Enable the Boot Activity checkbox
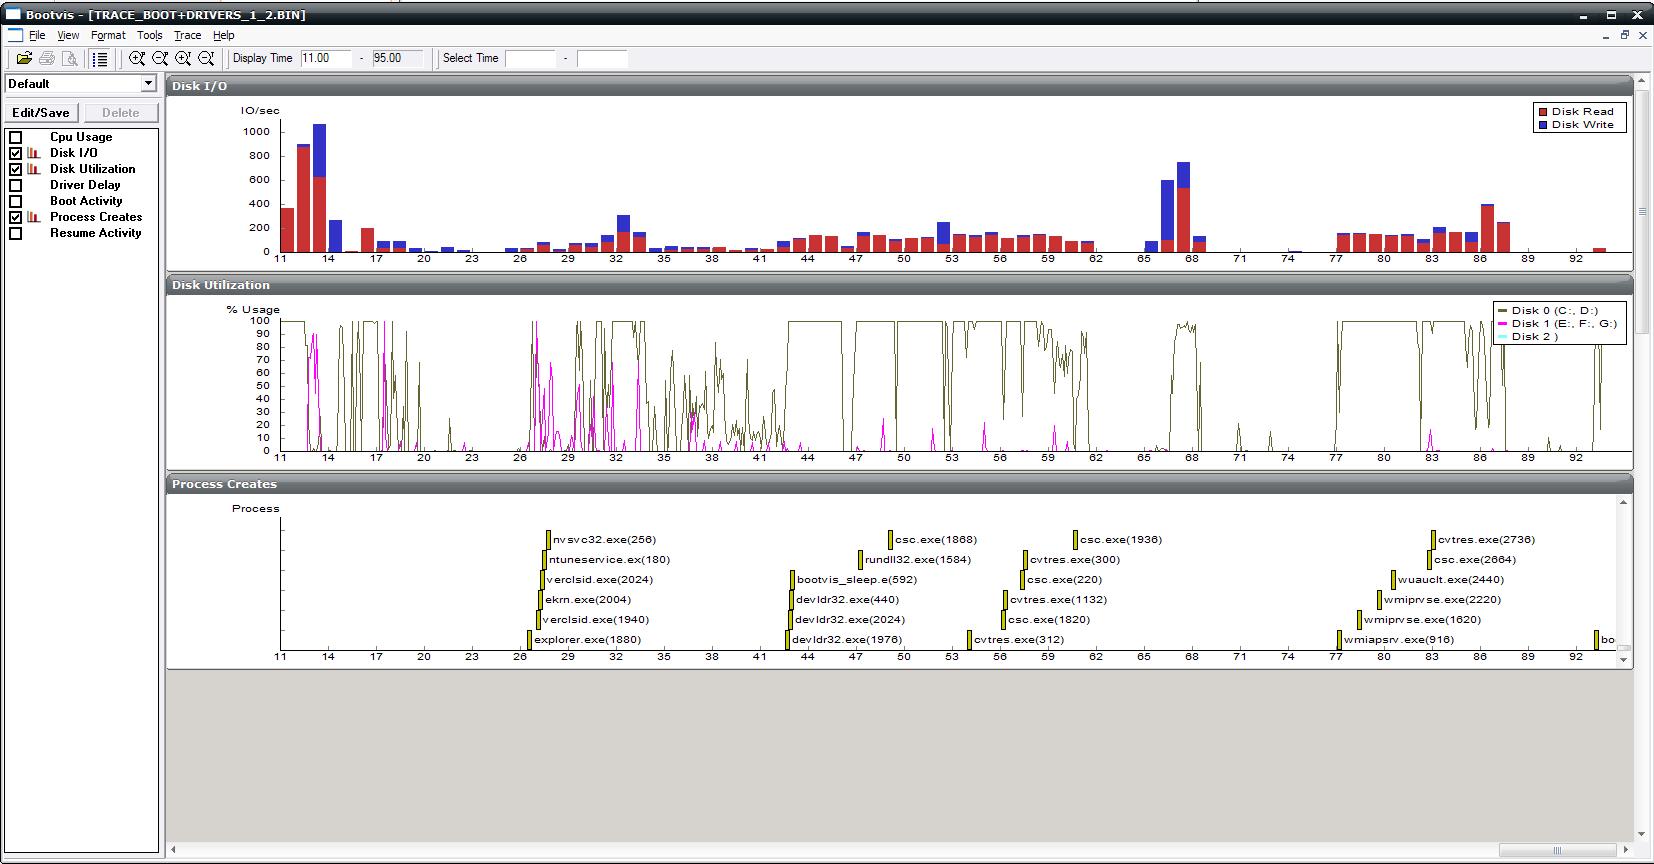The height and width of the screenshot is (864, 1654). (x=16, y=202)
